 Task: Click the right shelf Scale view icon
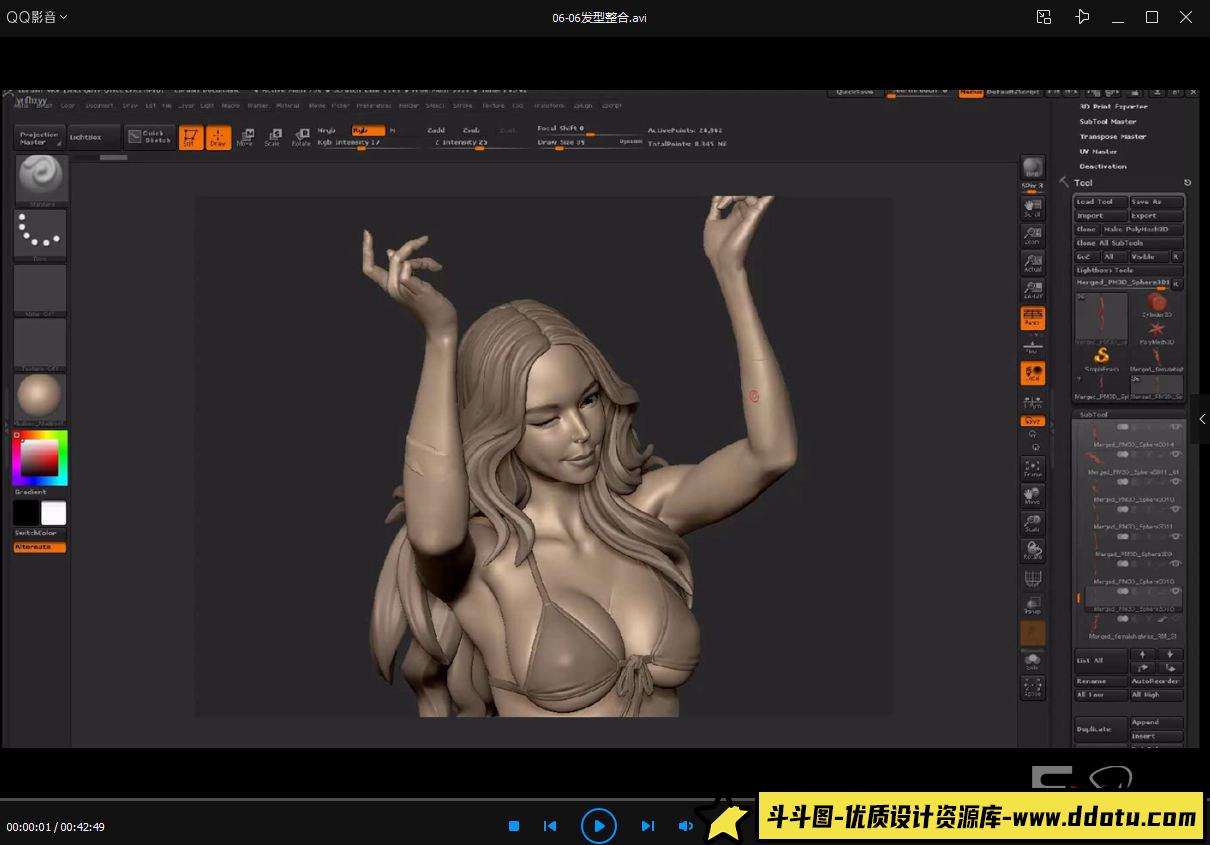click(1033, 523)
